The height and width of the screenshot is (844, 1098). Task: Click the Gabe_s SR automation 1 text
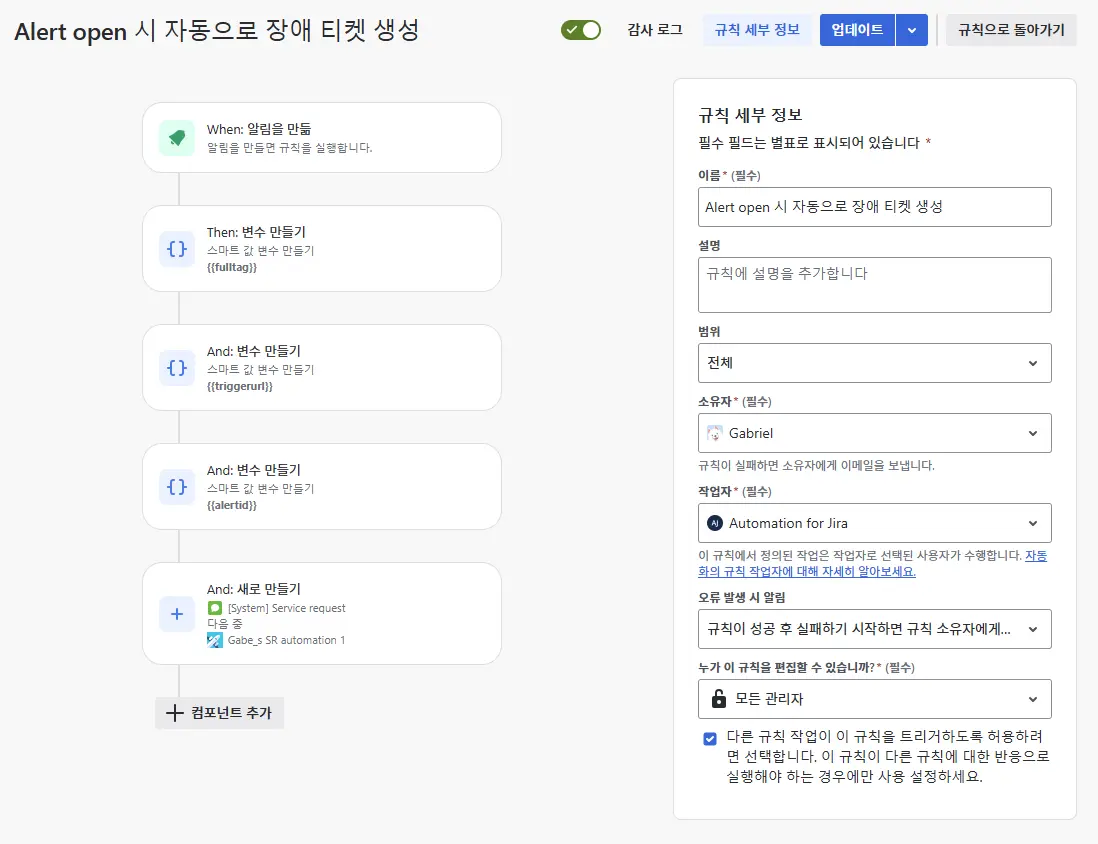coord(286,640)
